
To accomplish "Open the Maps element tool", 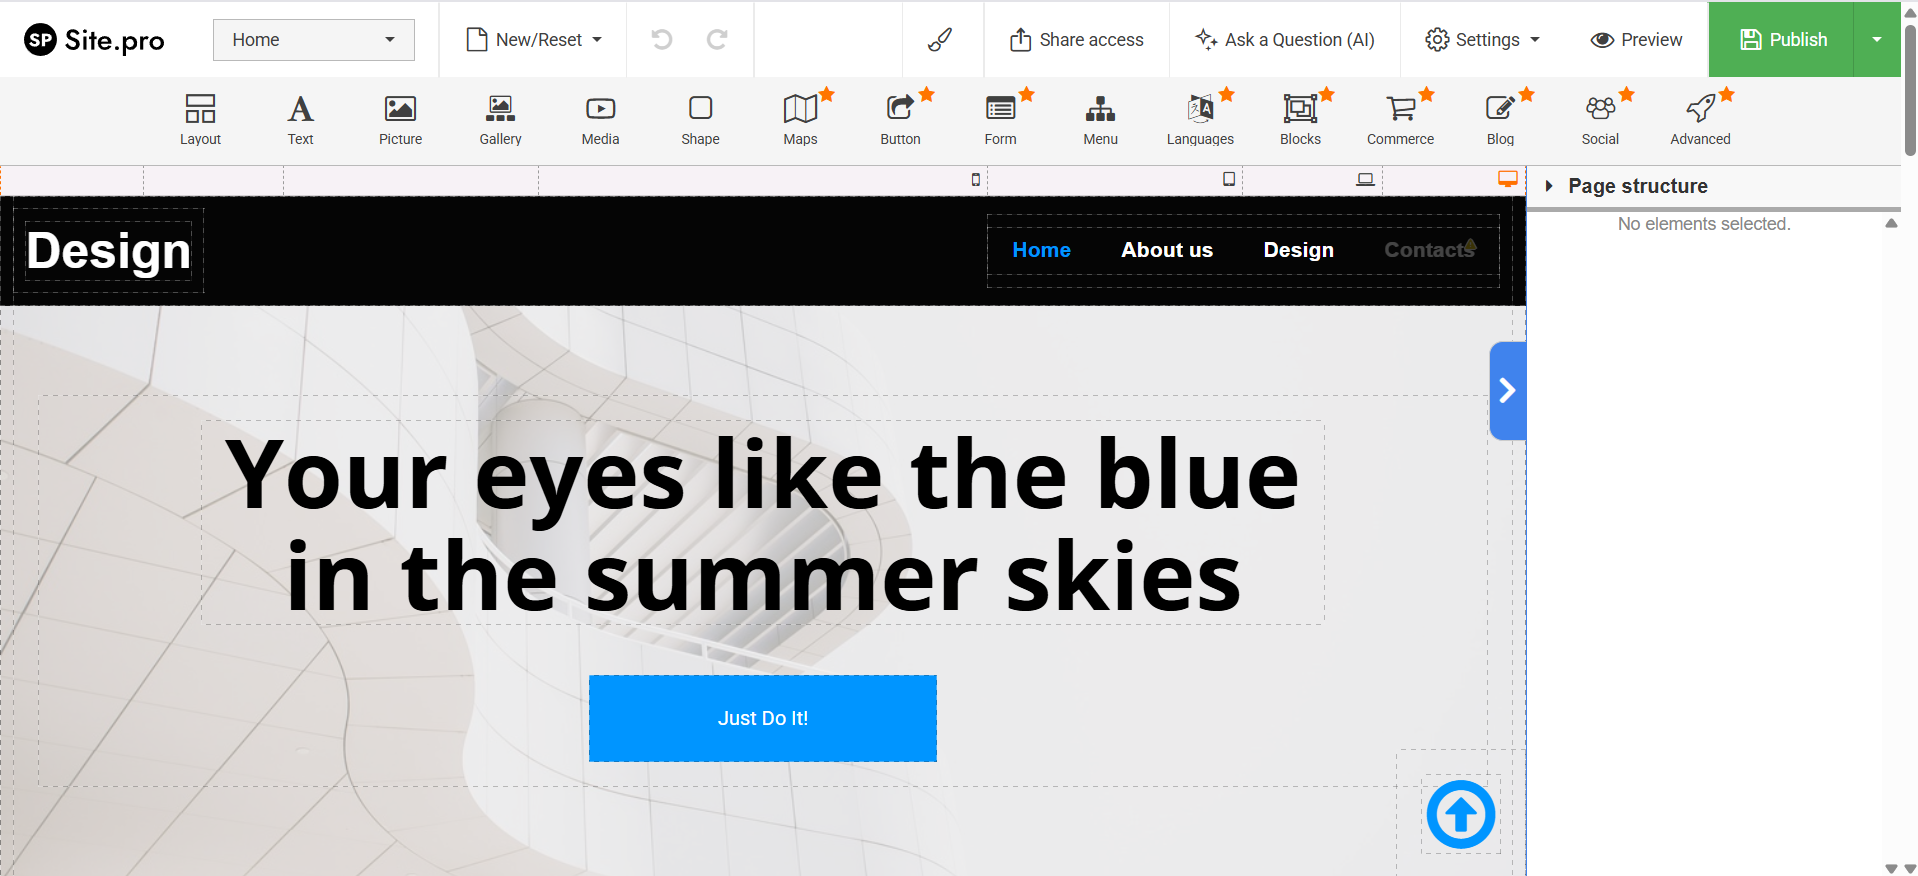I will click(800, 109).
